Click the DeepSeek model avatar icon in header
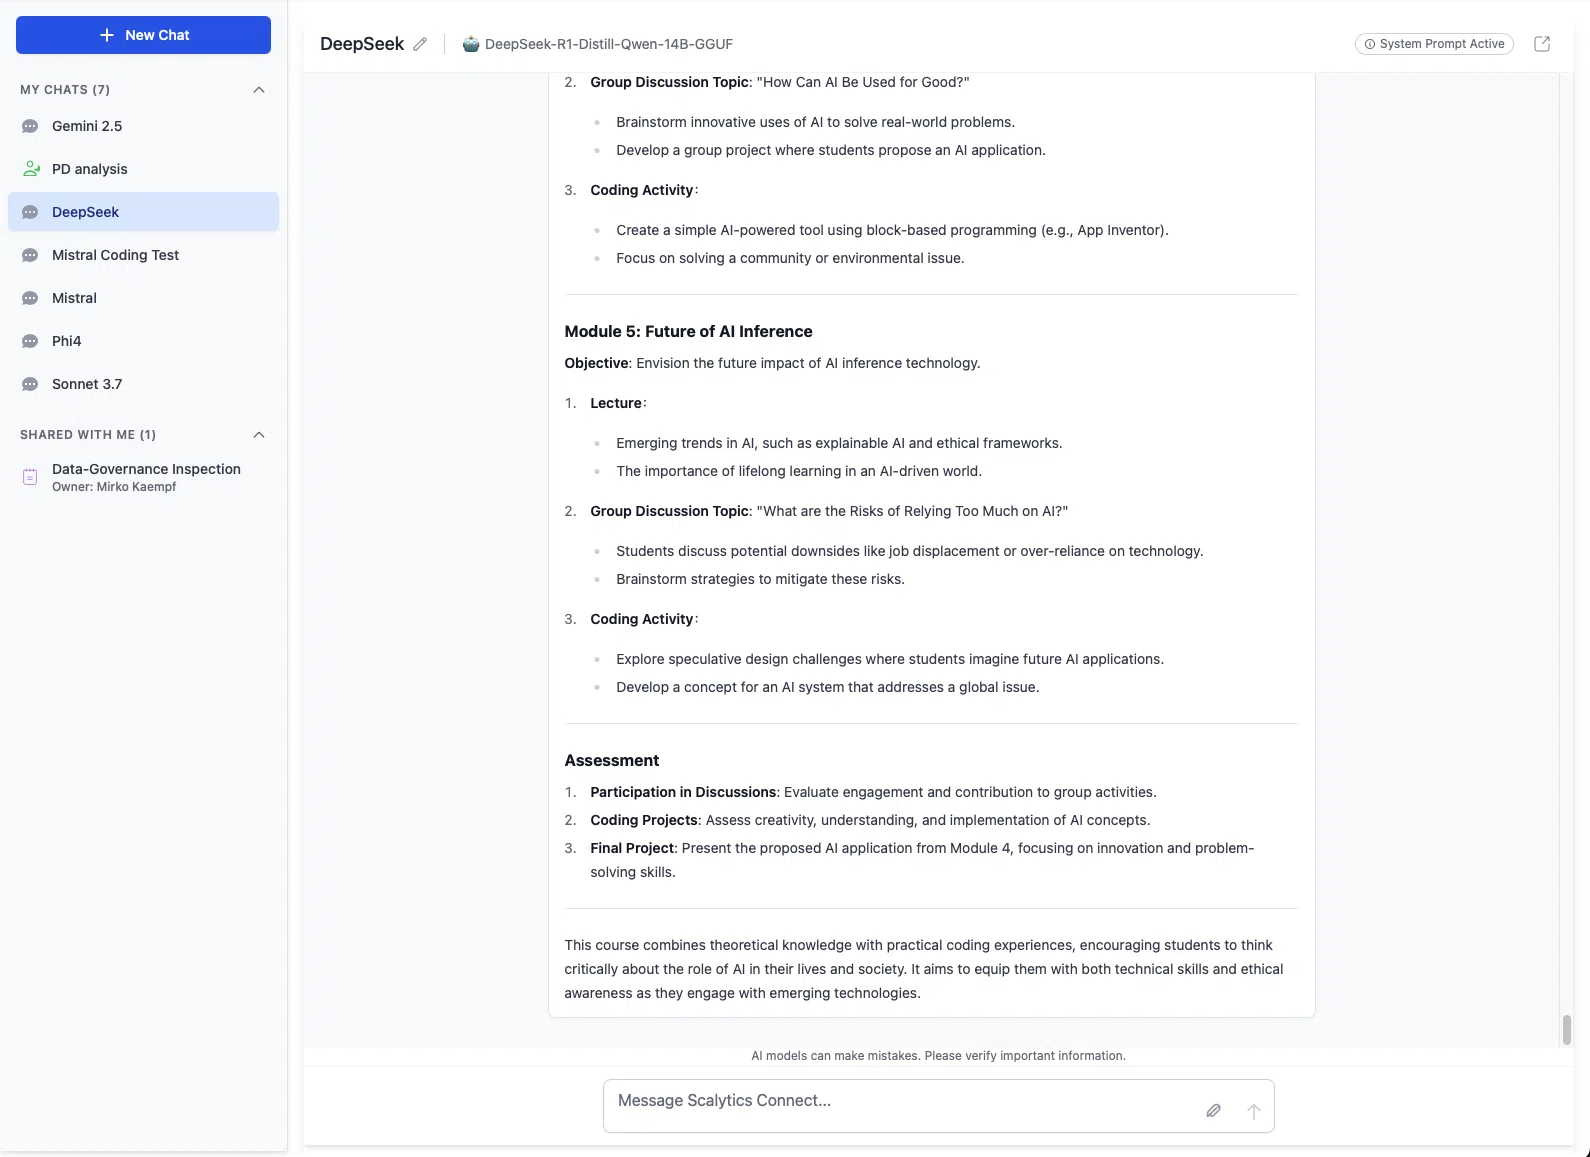The height and width of the screenshot is (1157, 1590). 471,44
